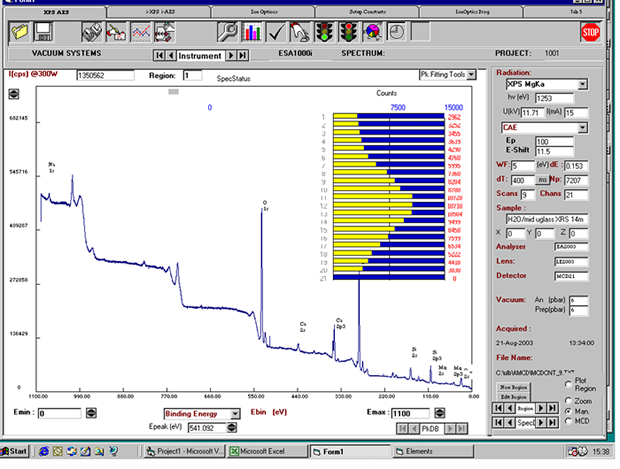The image size is (620, 469).
Task: Open the colored bar chart tool
Action: (252, 32)
